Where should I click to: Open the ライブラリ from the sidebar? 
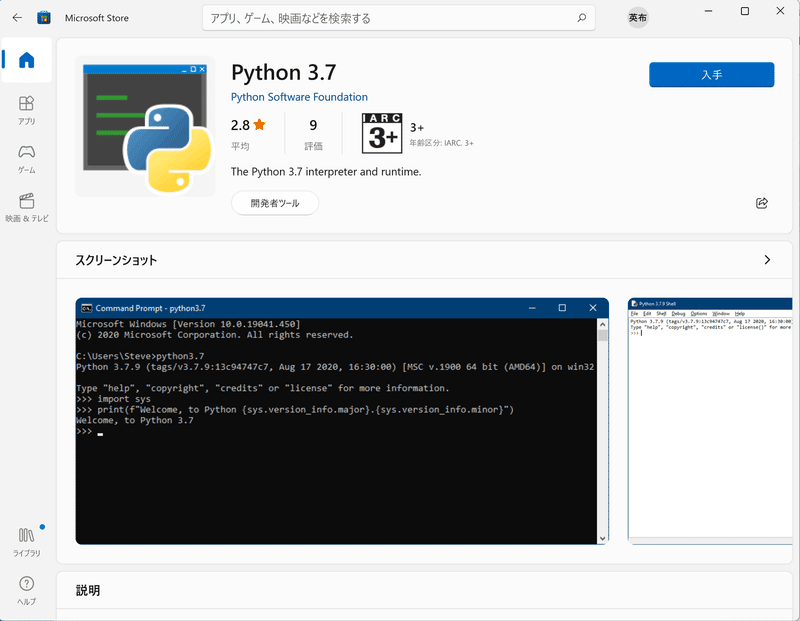point(25,540)
